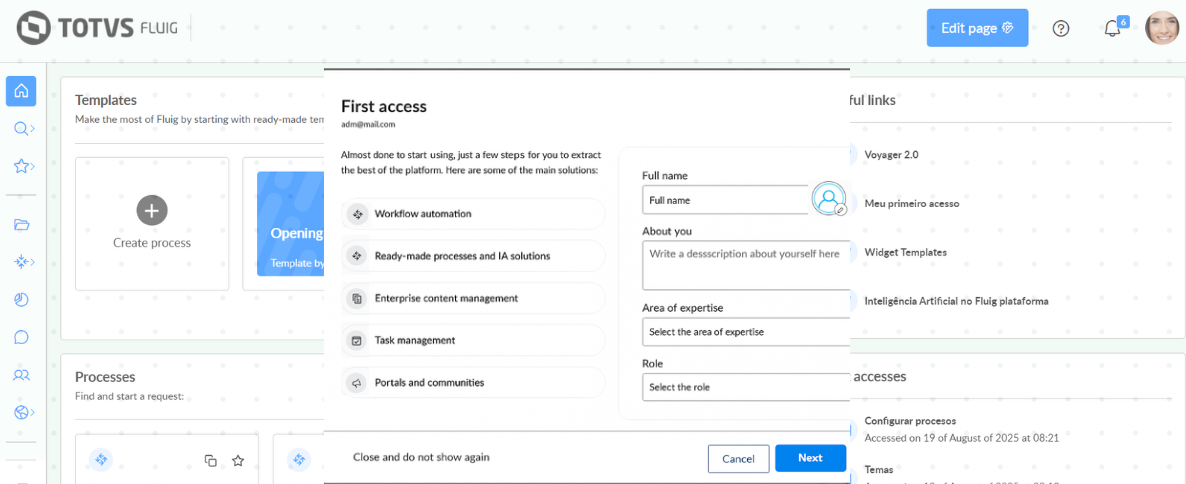Open the notifications bell
The image size is (1186, 484).
tap(1112, 28)
